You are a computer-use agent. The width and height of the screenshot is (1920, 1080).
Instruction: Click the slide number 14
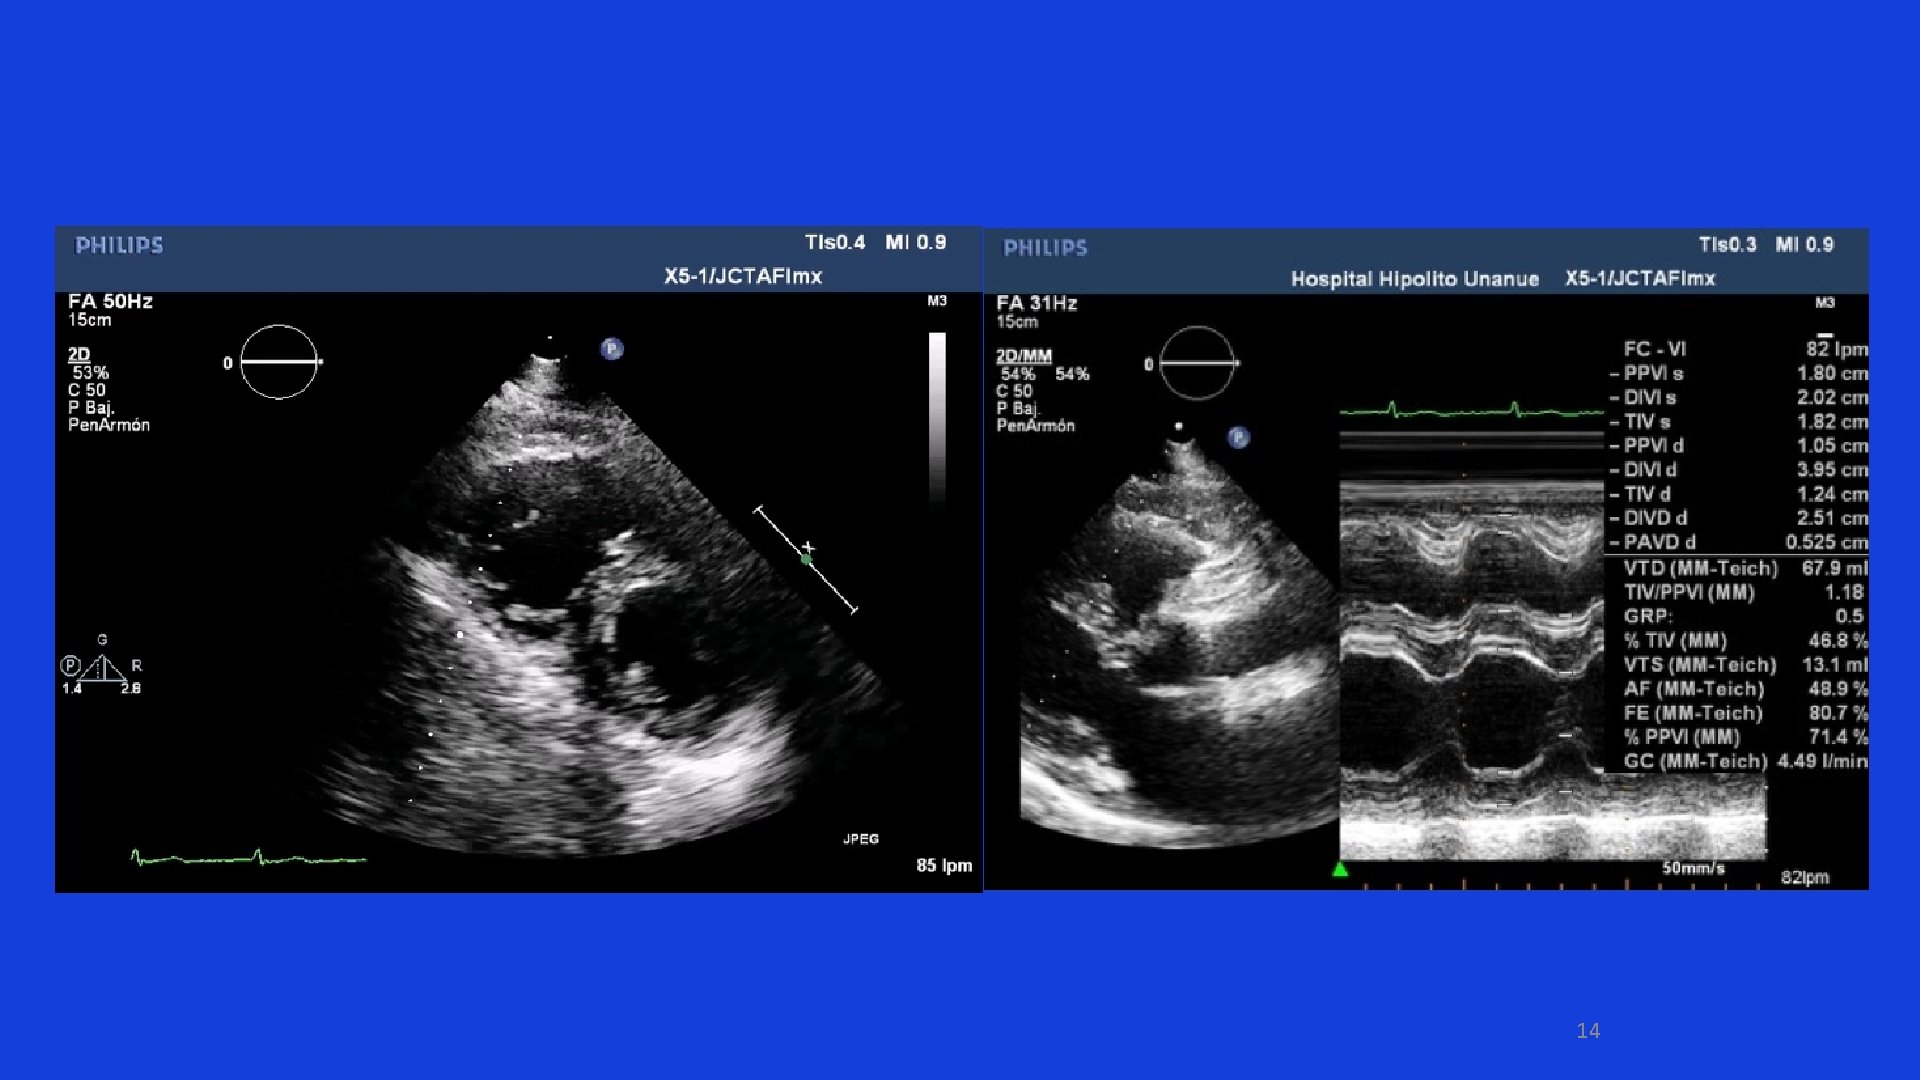tap(1588, 1031)
